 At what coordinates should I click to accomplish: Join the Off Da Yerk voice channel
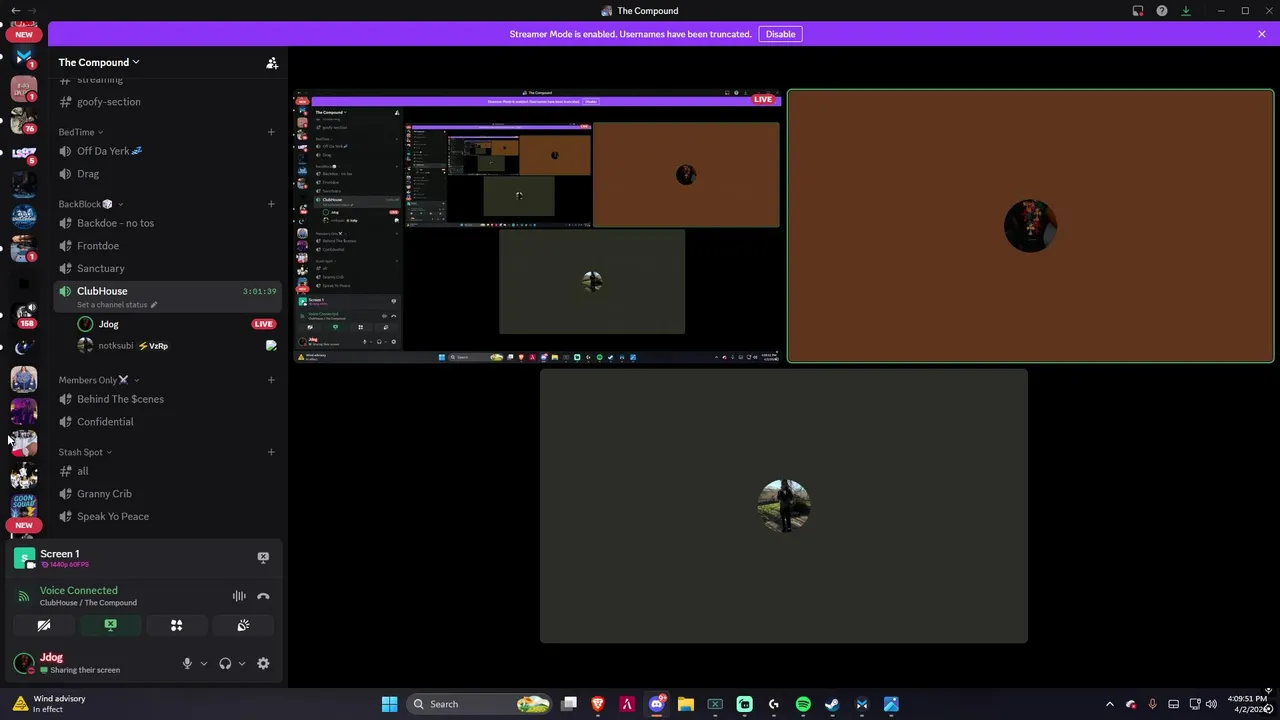pyautogui.click(x=166, y=151)
